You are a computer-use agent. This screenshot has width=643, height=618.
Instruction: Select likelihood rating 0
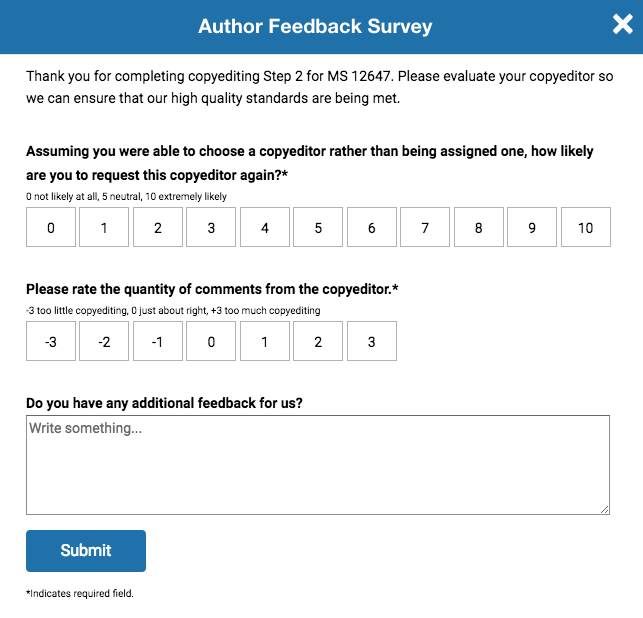pyautogui.click(x=51, y=227)
